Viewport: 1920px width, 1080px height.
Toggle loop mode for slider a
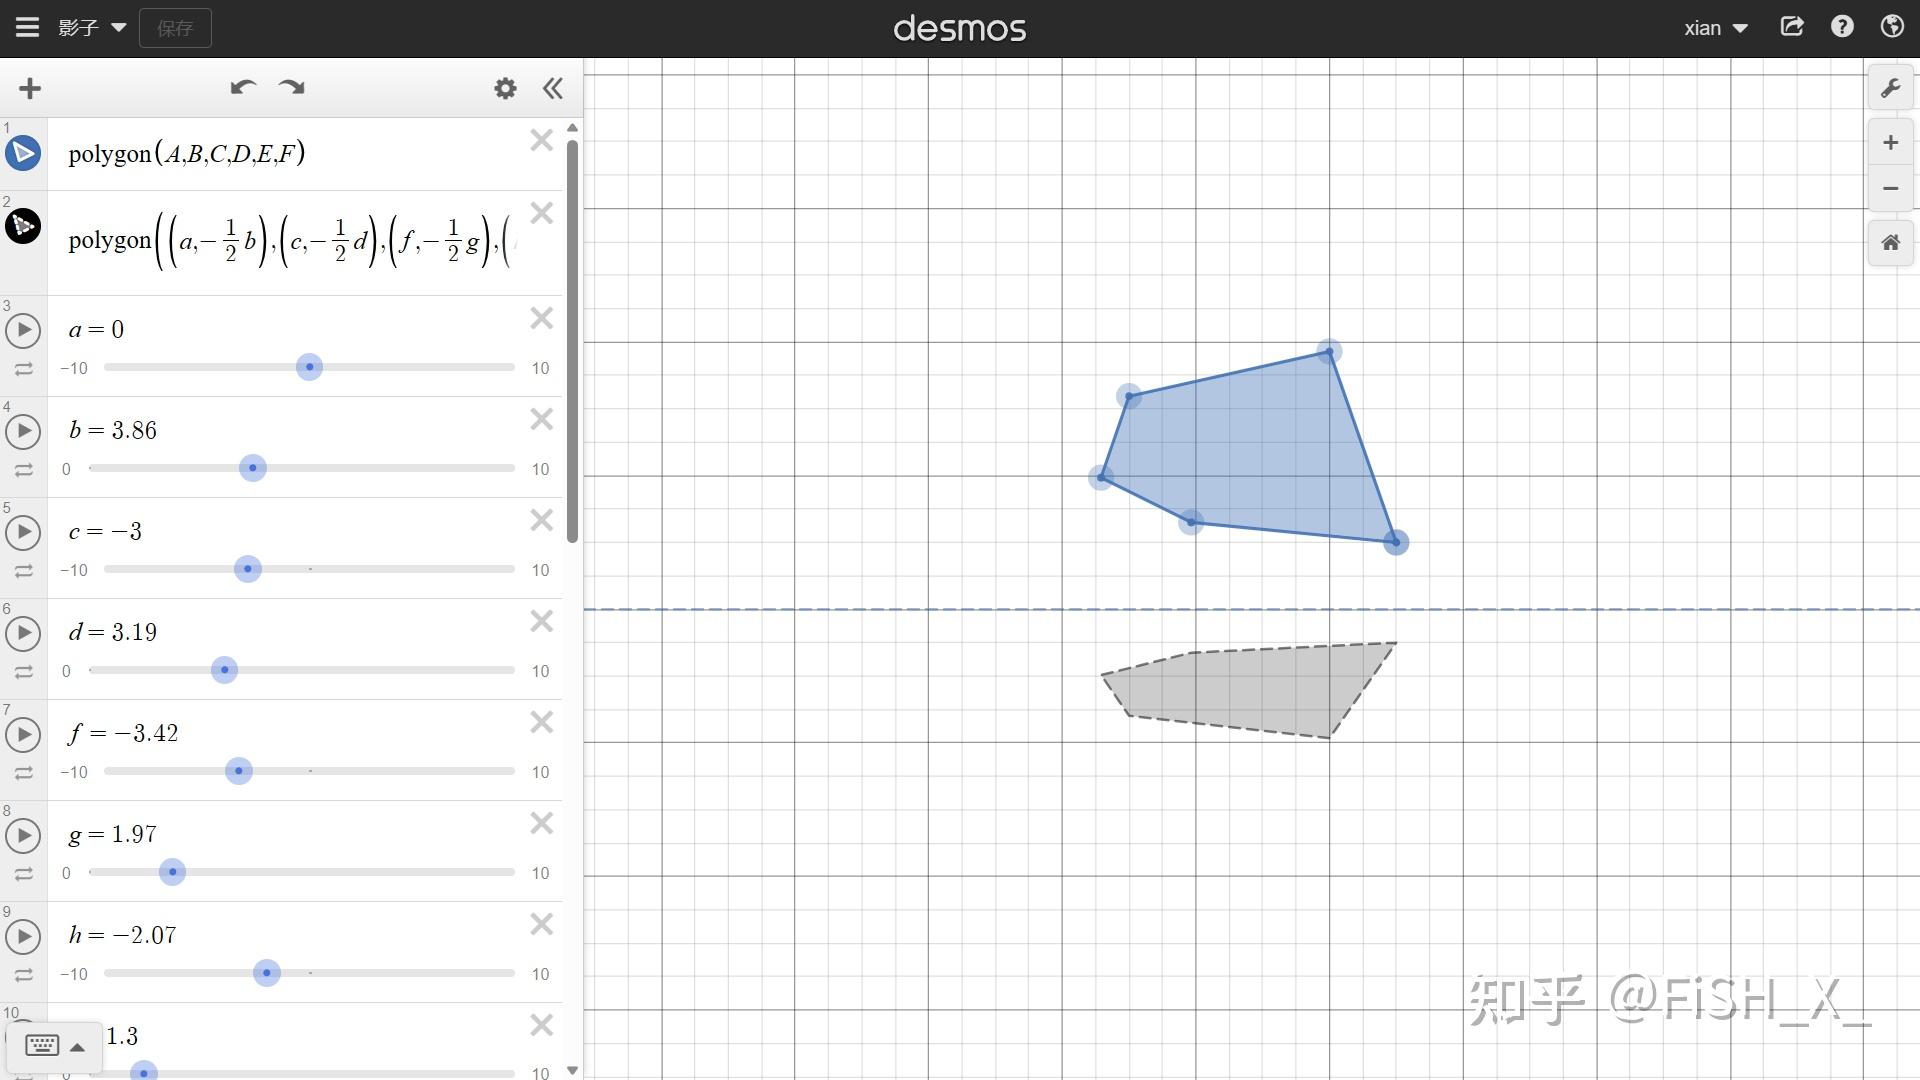23,370
